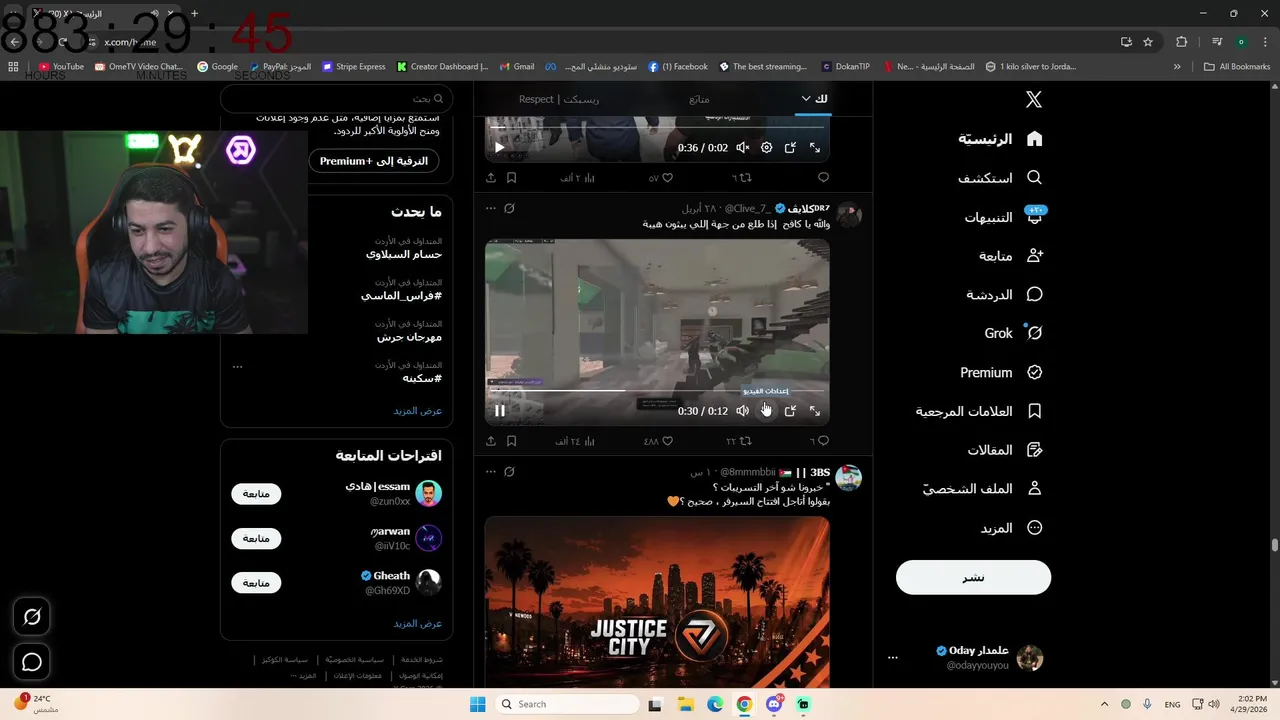Open account menu dots next to Oday

point(893,658)
